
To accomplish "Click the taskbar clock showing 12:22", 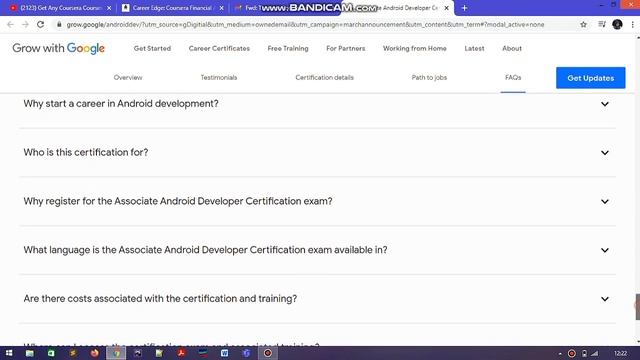I will 620,353.
